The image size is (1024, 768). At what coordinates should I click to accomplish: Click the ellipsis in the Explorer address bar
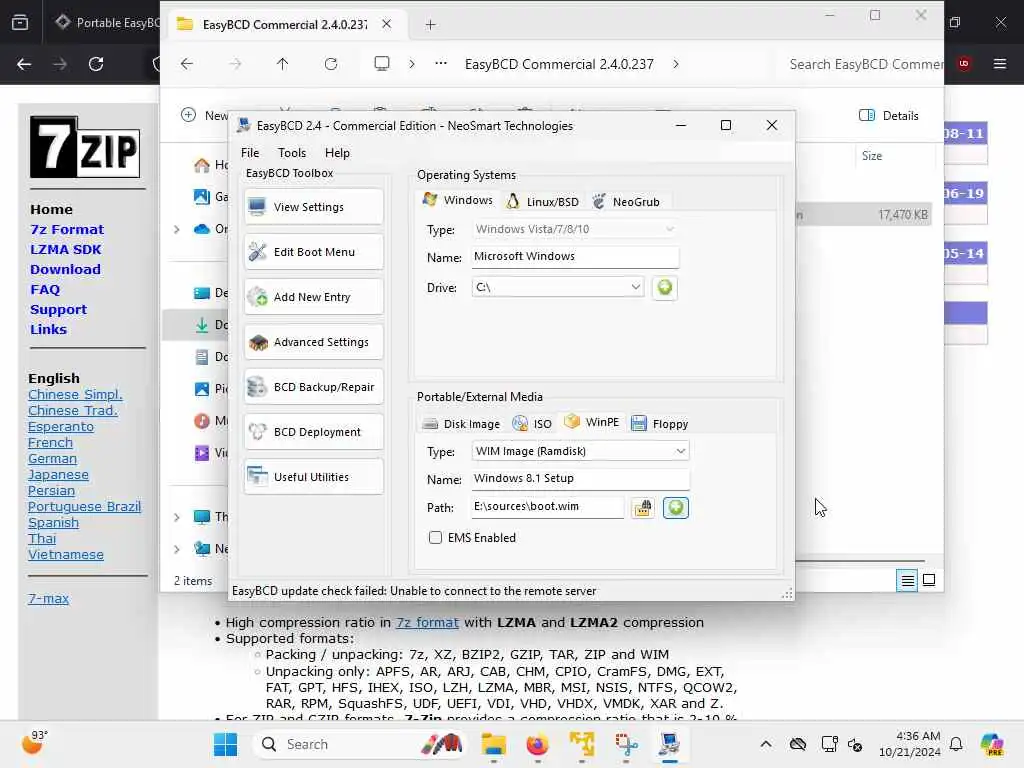441,63
